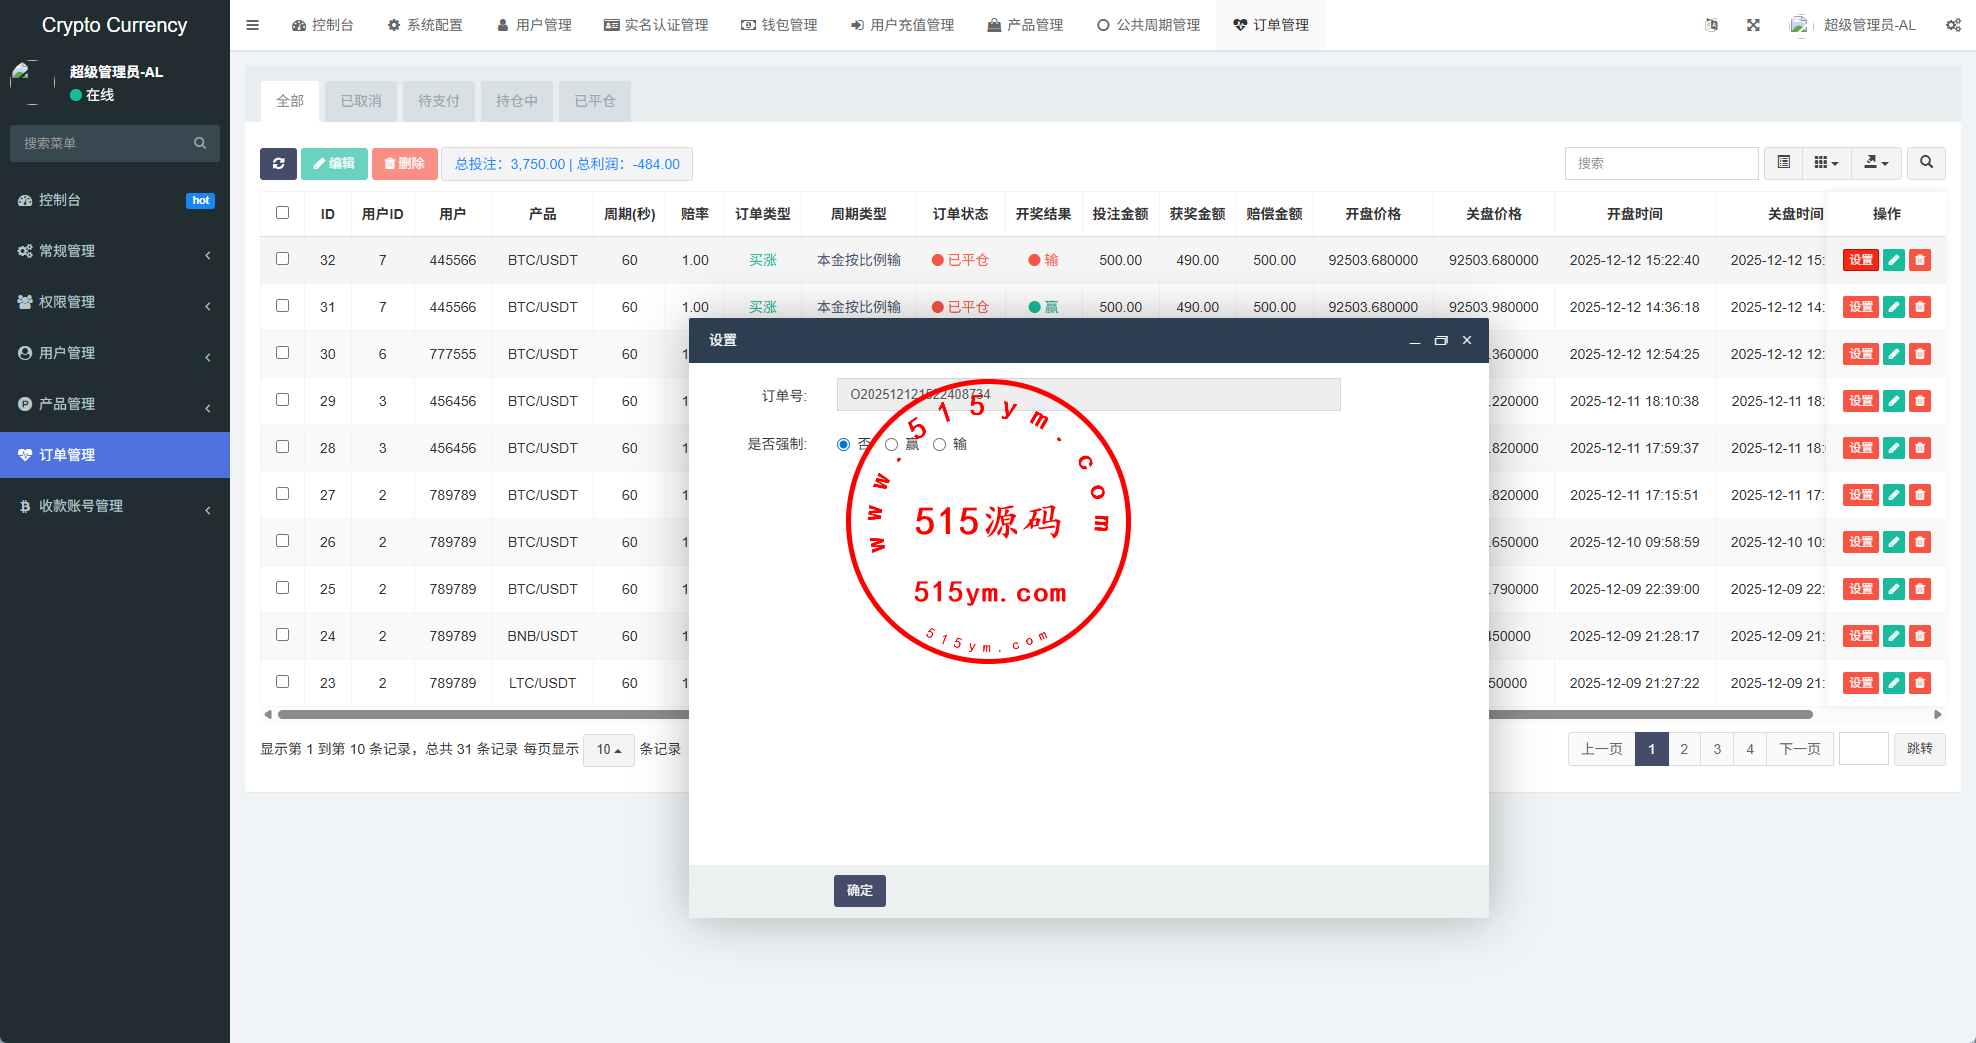Switch to the 已取消 tab
This screenshot has height=1043, width=1976.
click(x=361, y=101)
